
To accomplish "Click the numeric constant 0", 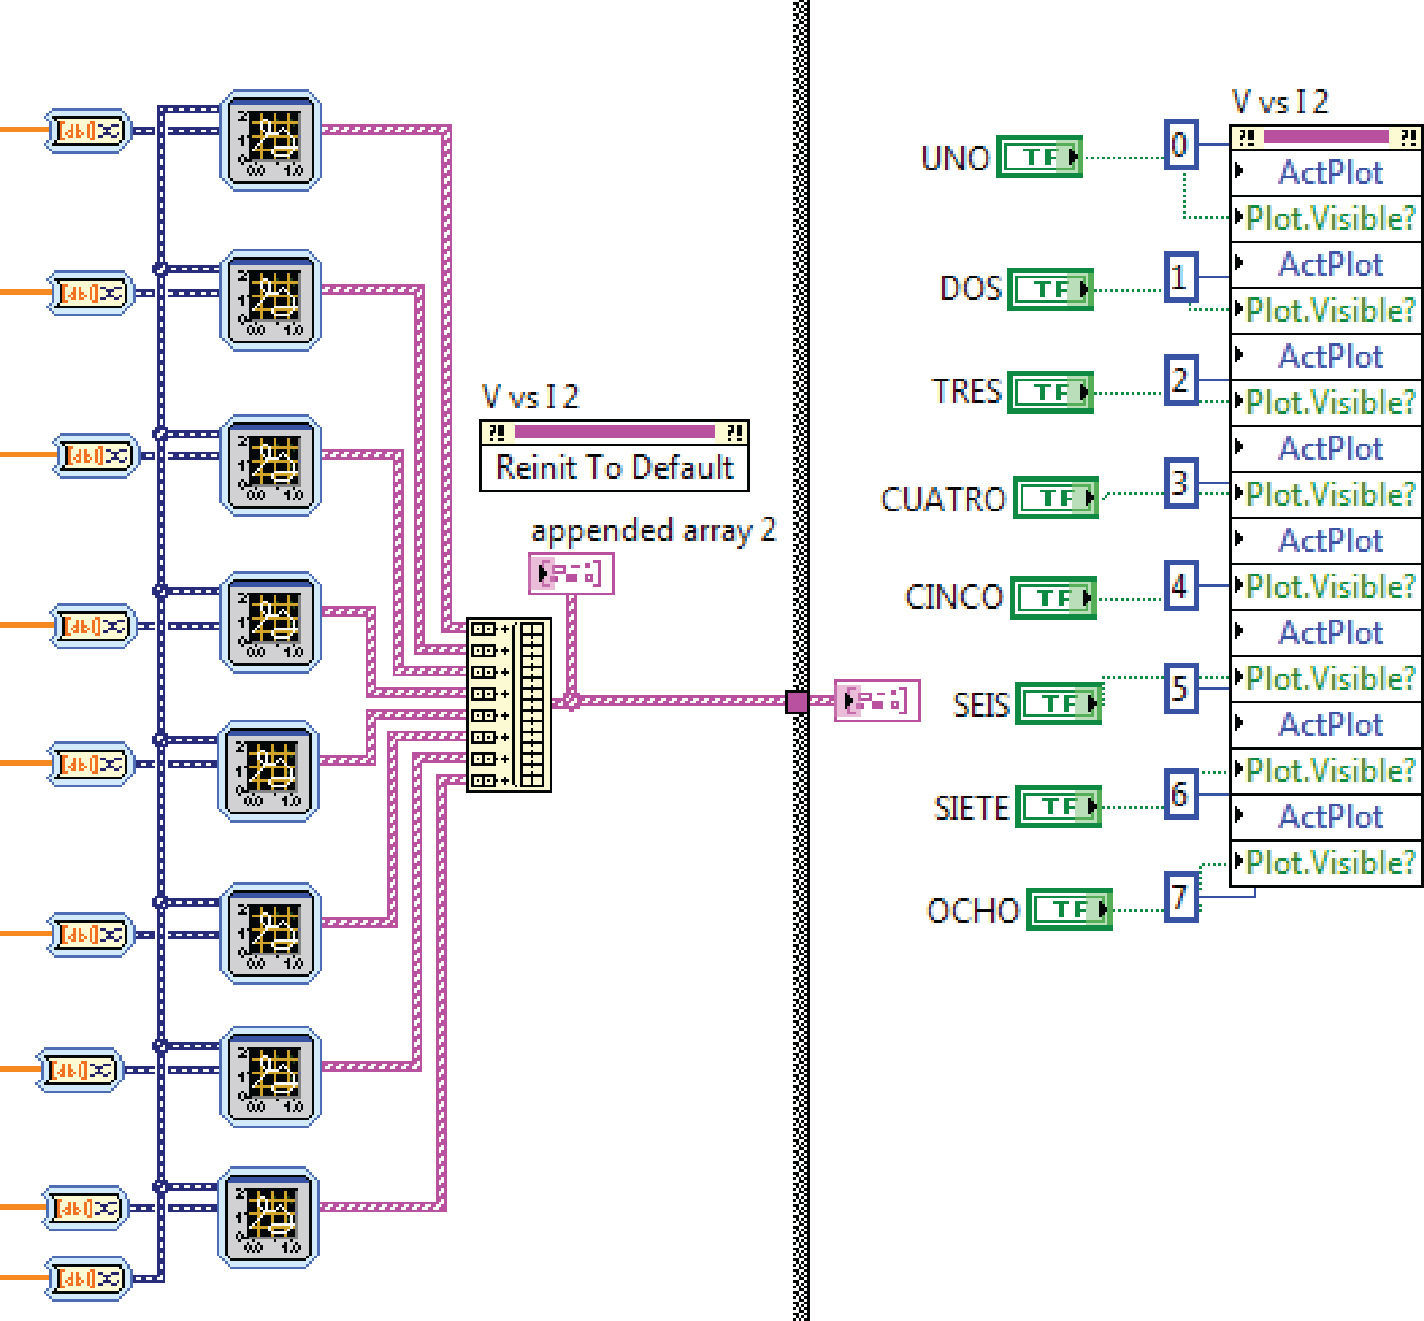I will 1180,145.
